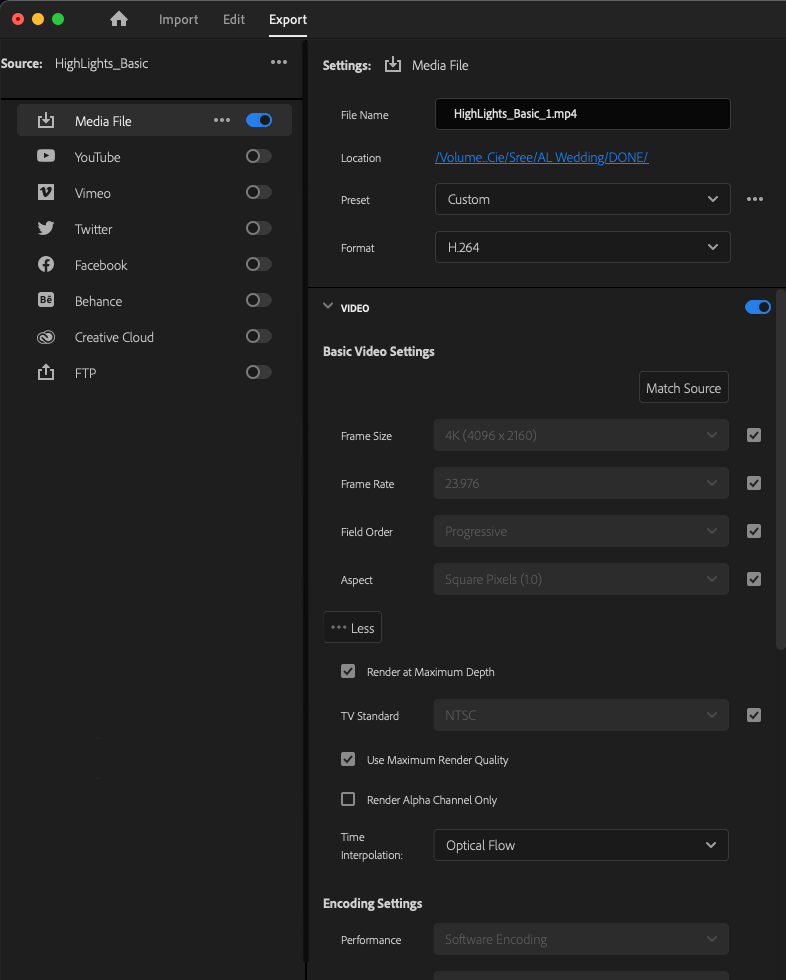Select the Twitter destination label
The height and width of the screenshot is (980, 786).
pyautogui.click(x=93, y=229)
